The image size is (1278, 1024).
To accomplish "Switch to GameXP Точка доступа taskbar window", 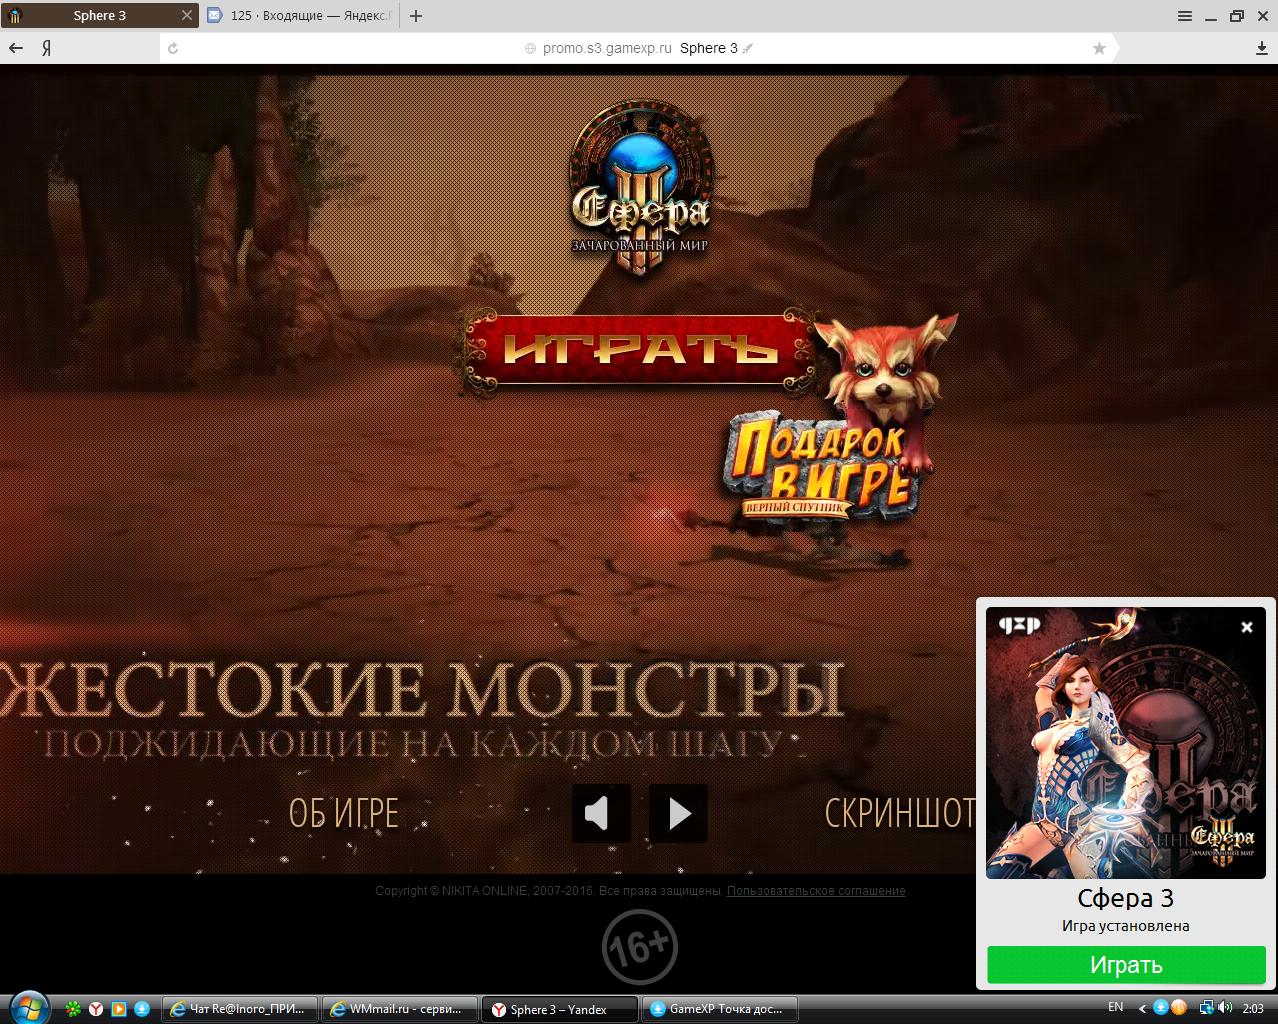I will (719, 1009).
